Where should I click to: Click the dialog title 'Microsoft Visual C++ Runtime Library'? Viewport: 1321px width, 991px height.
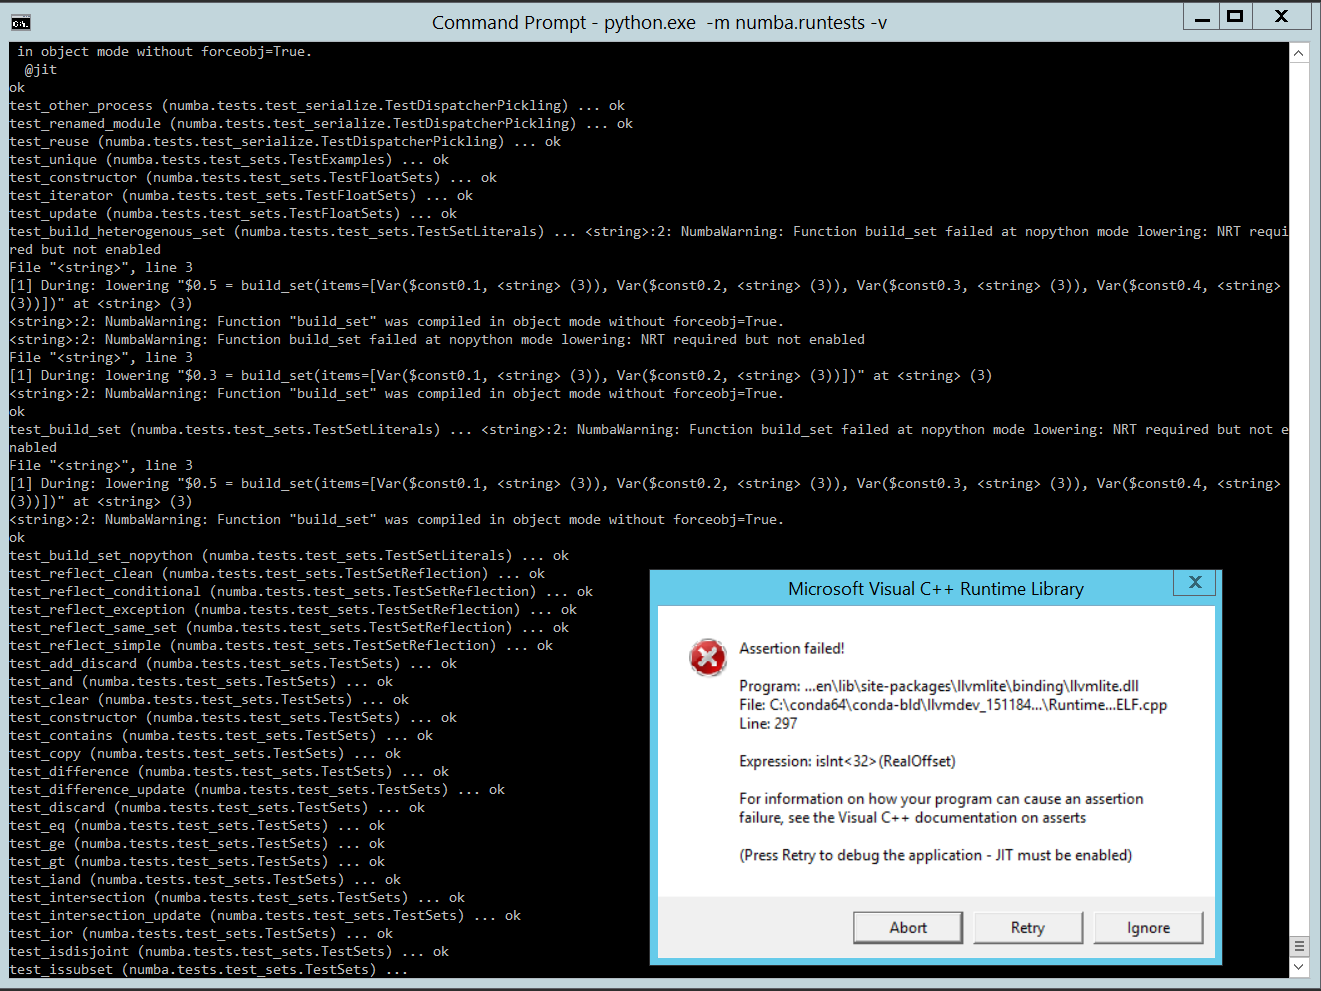(x=935, y=589)
